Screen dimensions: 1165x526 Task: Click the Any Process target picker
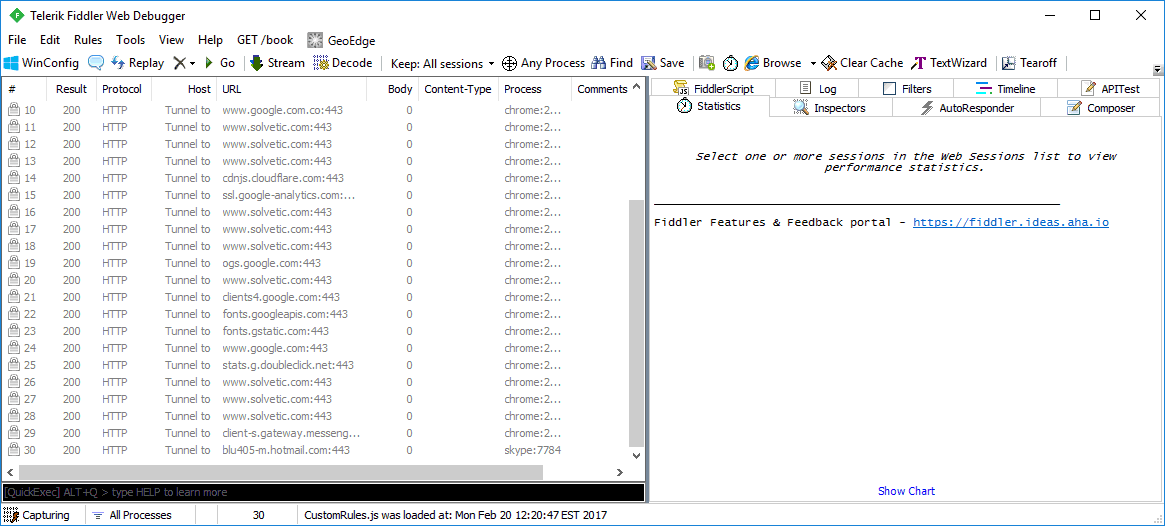pyautogui.click(x=544, y=63)
